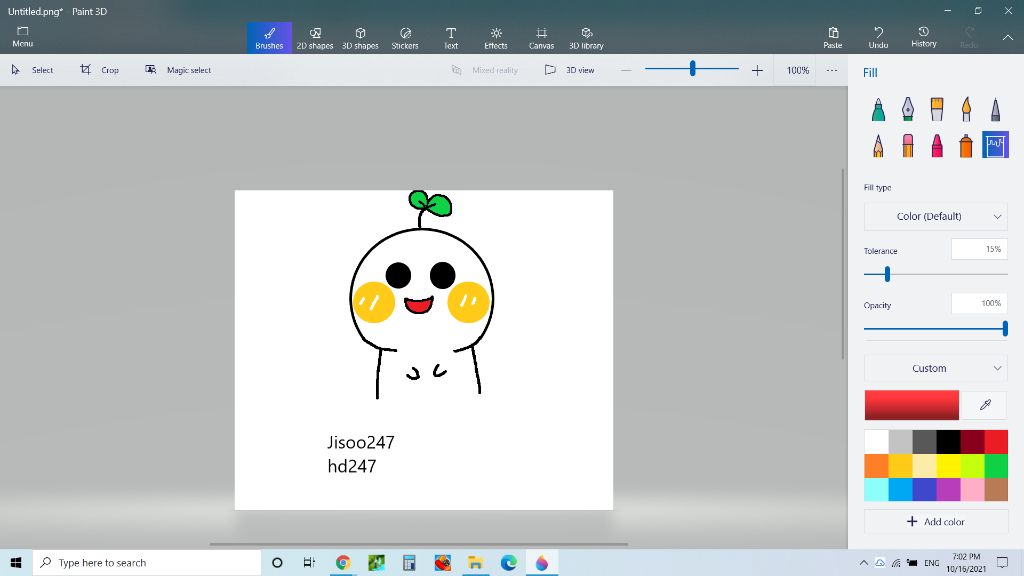Click the current red color preview
The height and width of the screenshot is (576, 1024).
[x=912, y=405]
